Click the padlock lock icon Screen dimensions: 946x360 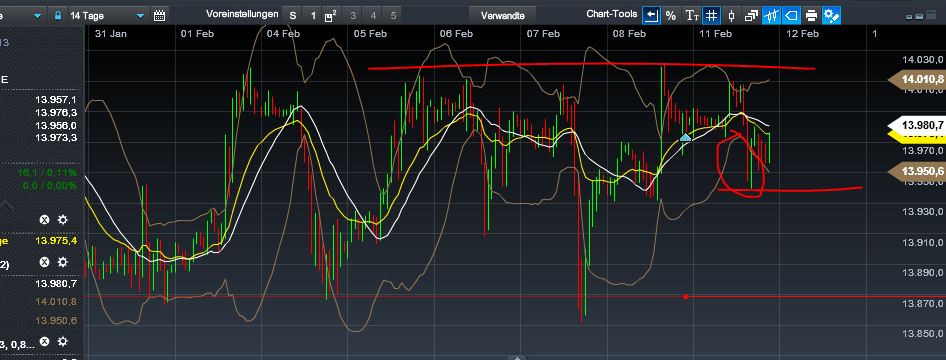58,16
